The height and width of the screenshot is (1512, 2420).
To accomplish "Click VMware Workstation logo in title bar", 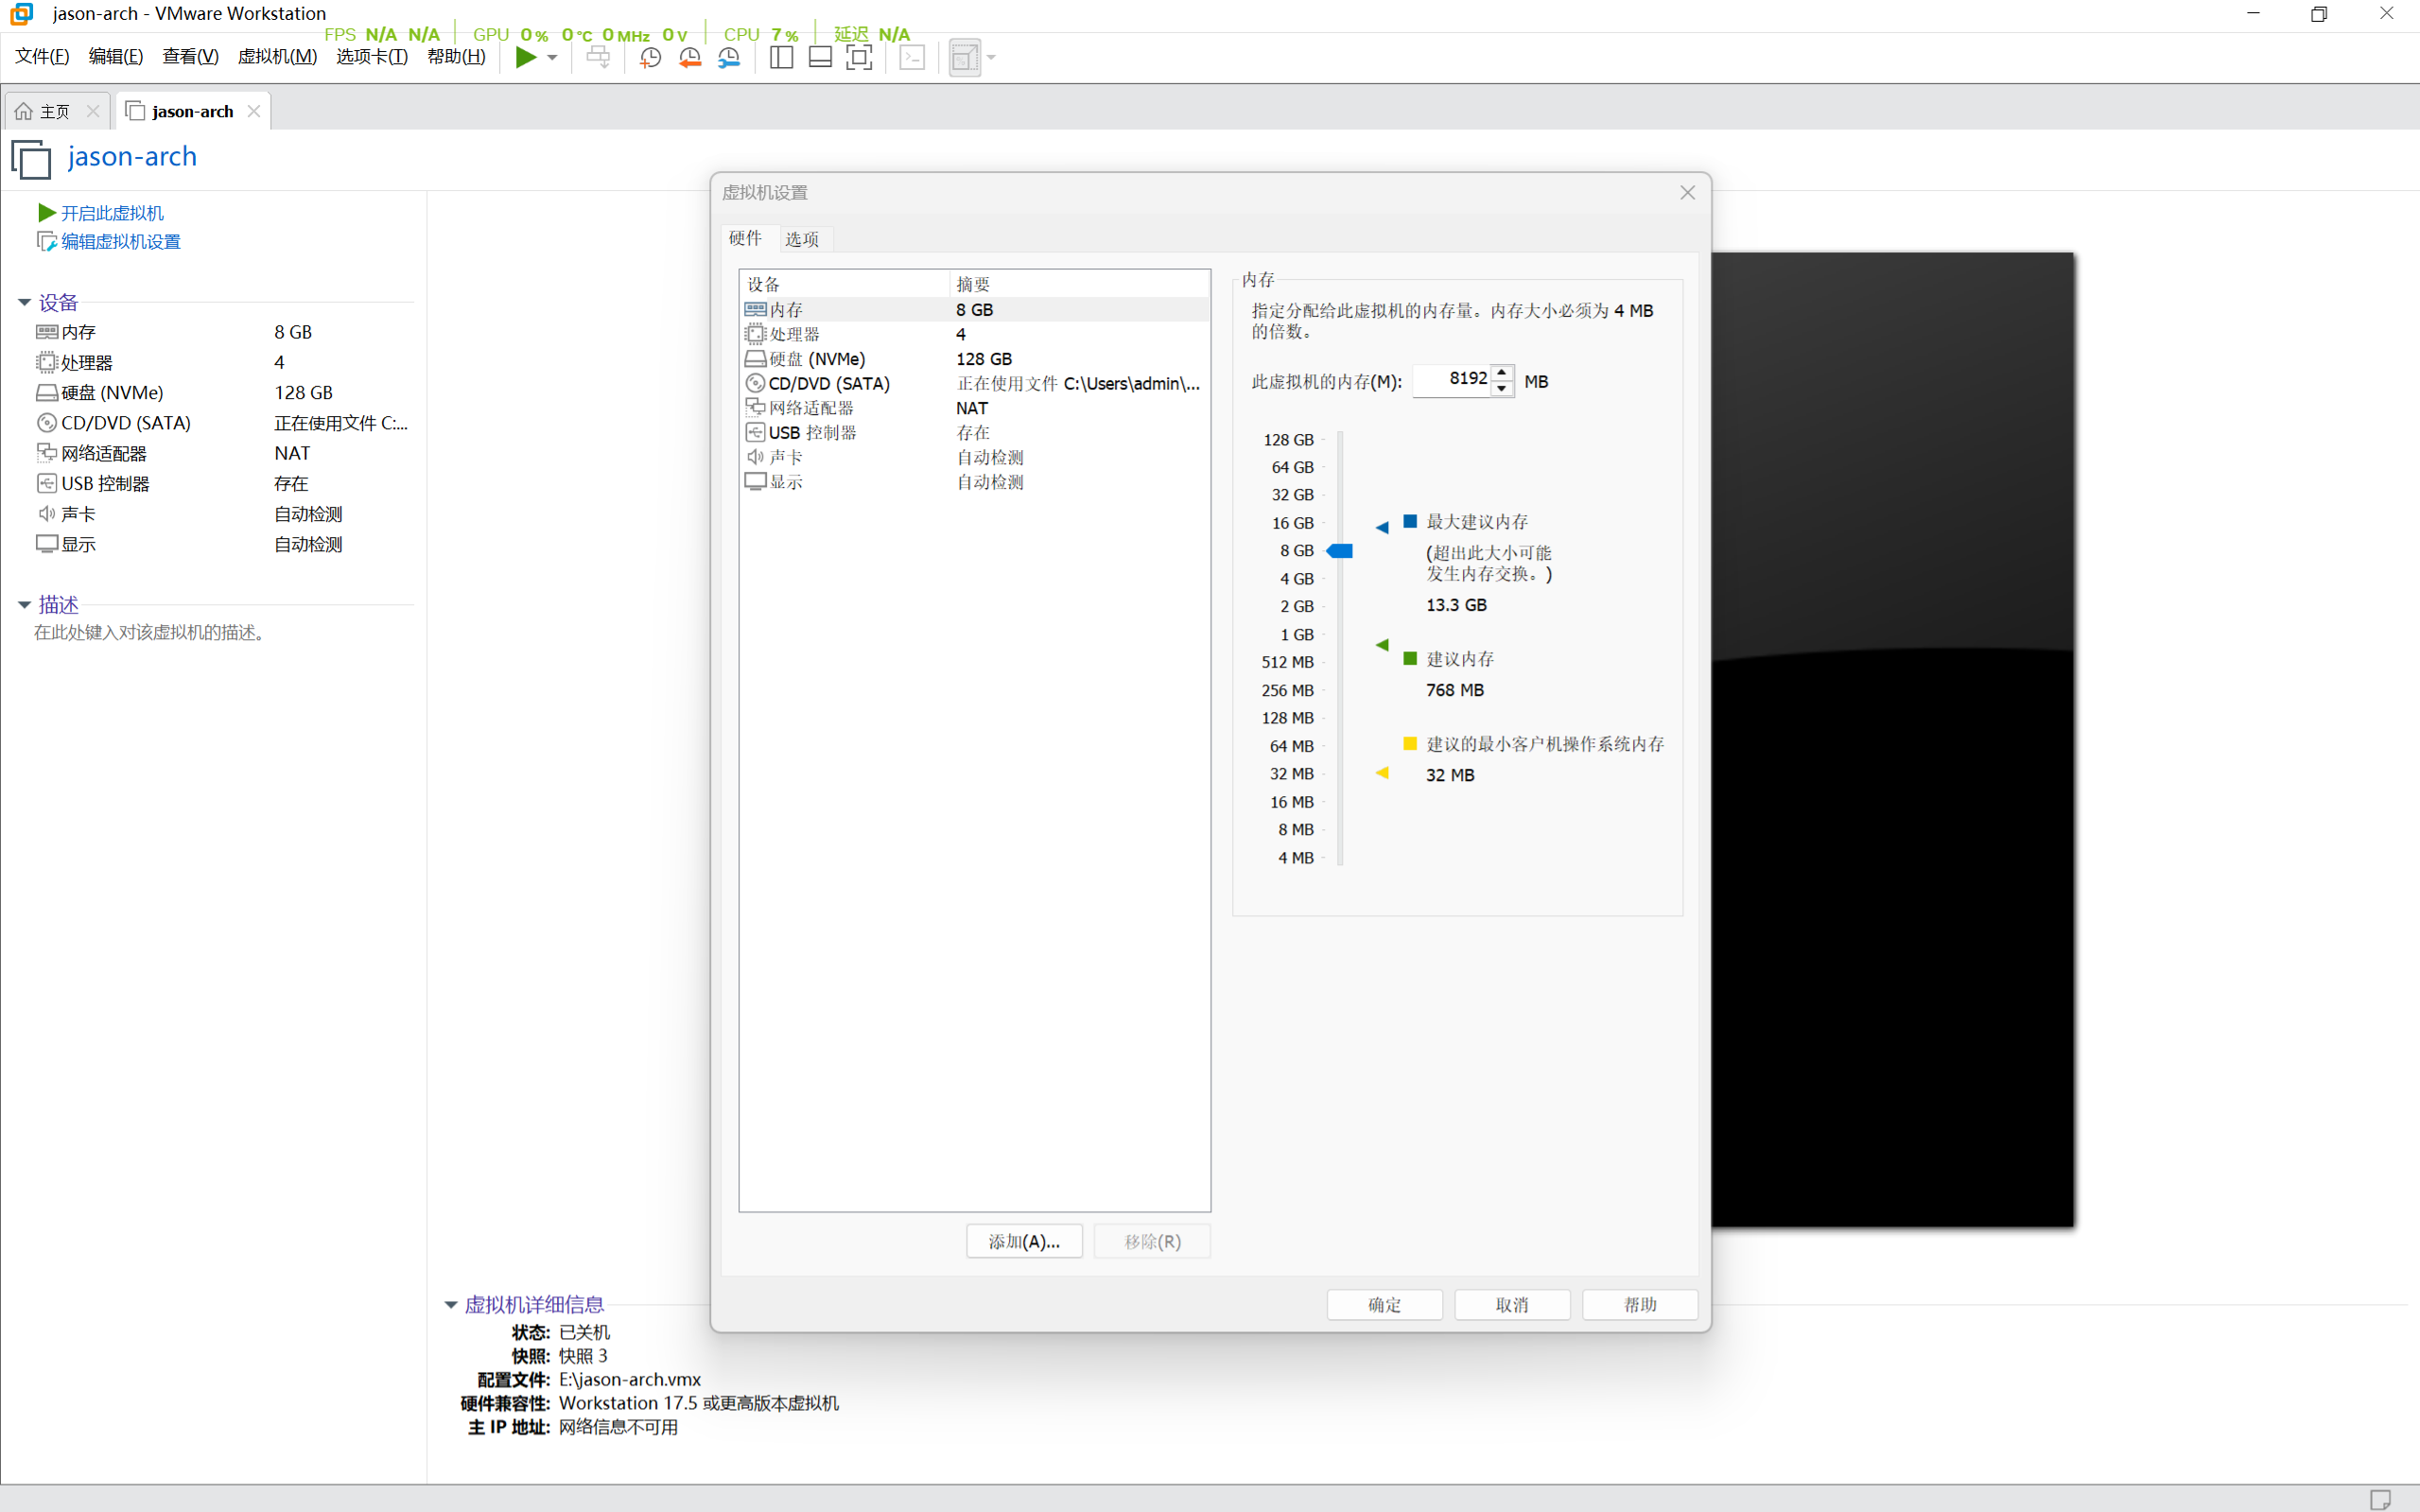I will 22,14.
